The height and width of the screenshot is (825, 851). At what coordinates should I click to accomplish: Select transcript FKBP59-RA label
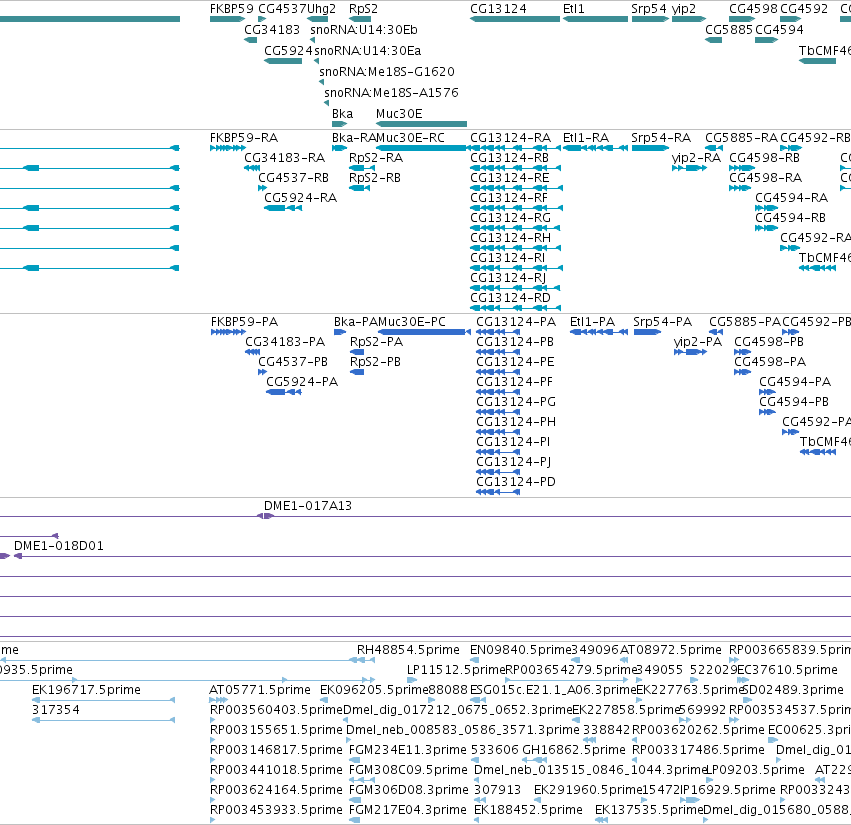pos(244,138)
